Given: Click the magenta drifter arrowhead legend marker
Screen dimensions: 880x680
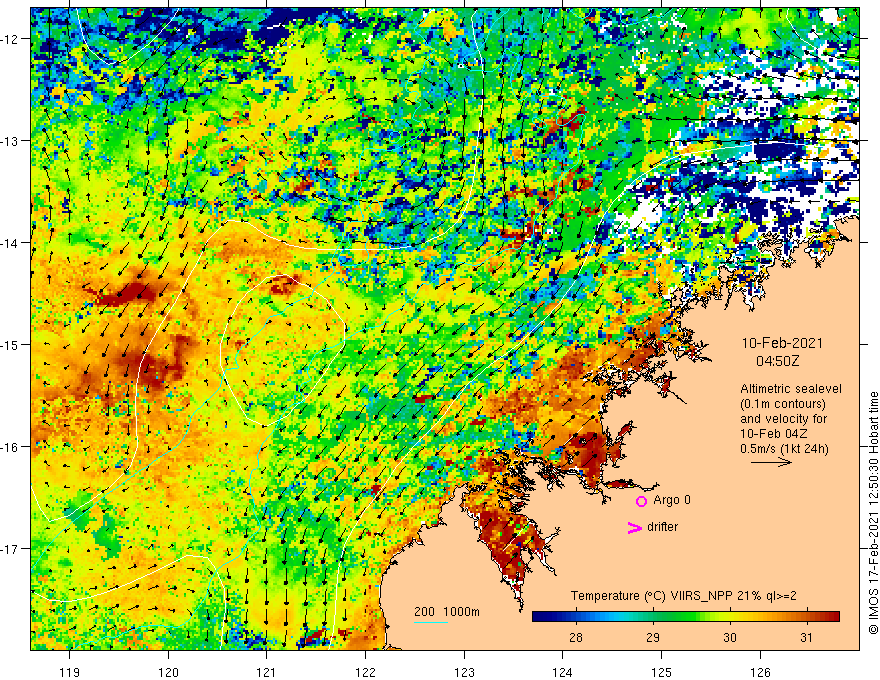Looking at the screenshot, I should [634, 528].
